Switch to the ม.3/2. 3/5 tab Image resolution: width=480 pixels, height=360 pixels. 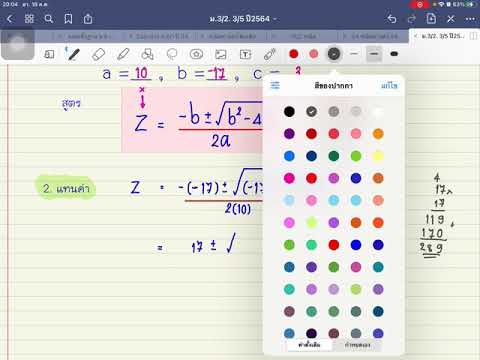442,36
